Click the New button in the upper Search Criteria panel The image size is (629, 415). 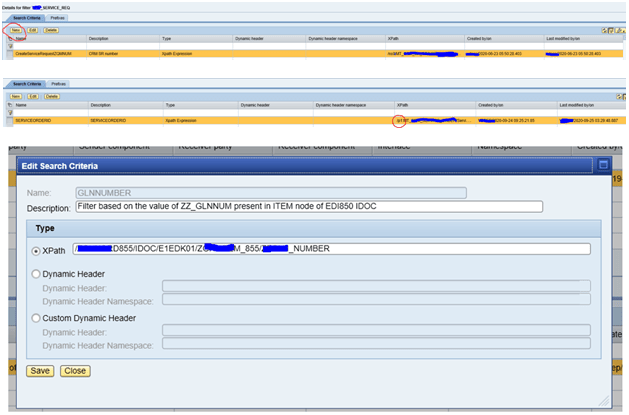coord(13,31)
